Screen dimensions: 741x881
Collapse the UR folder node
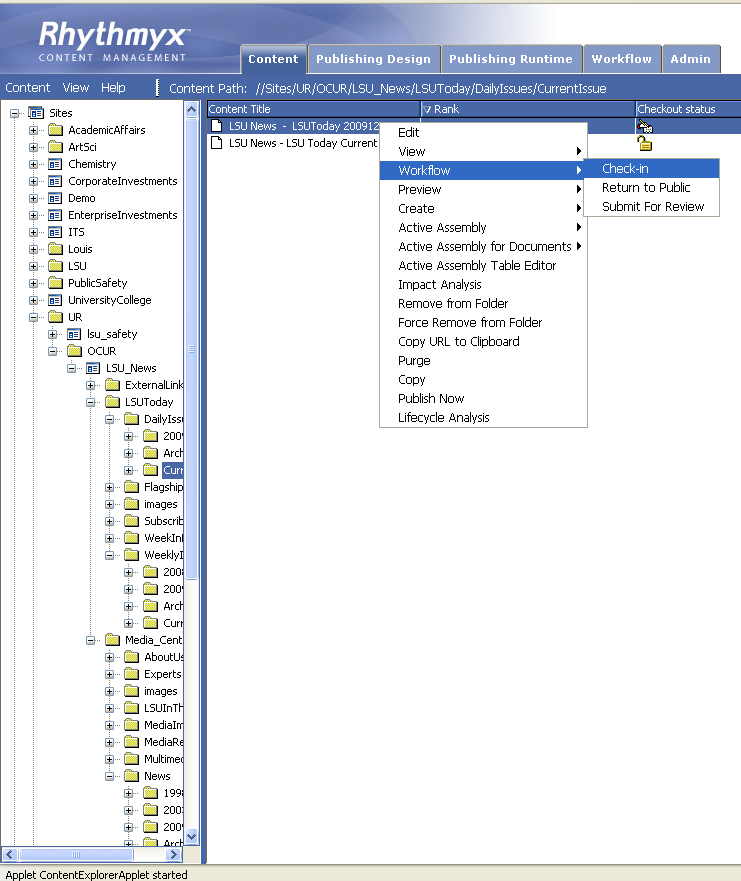pyautogui.click(x=33, y=317)
